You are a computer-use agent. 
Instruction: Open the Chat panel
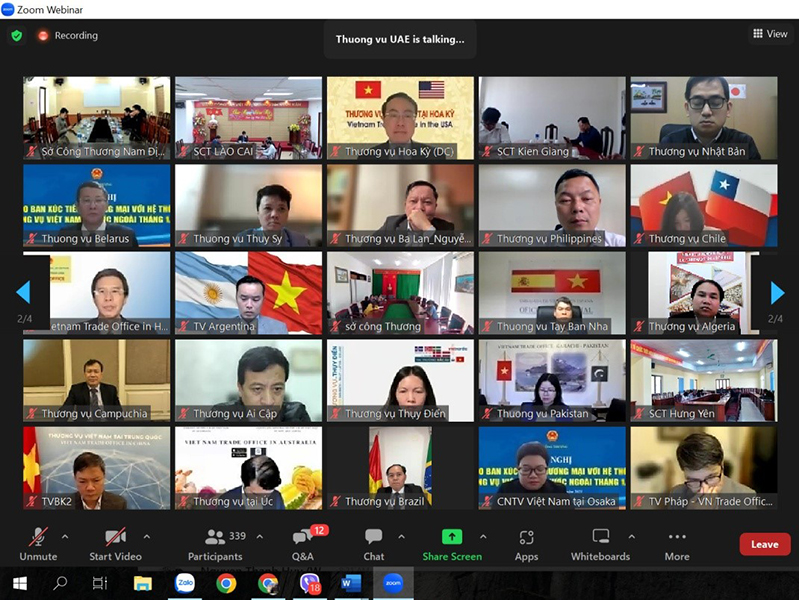373,543
